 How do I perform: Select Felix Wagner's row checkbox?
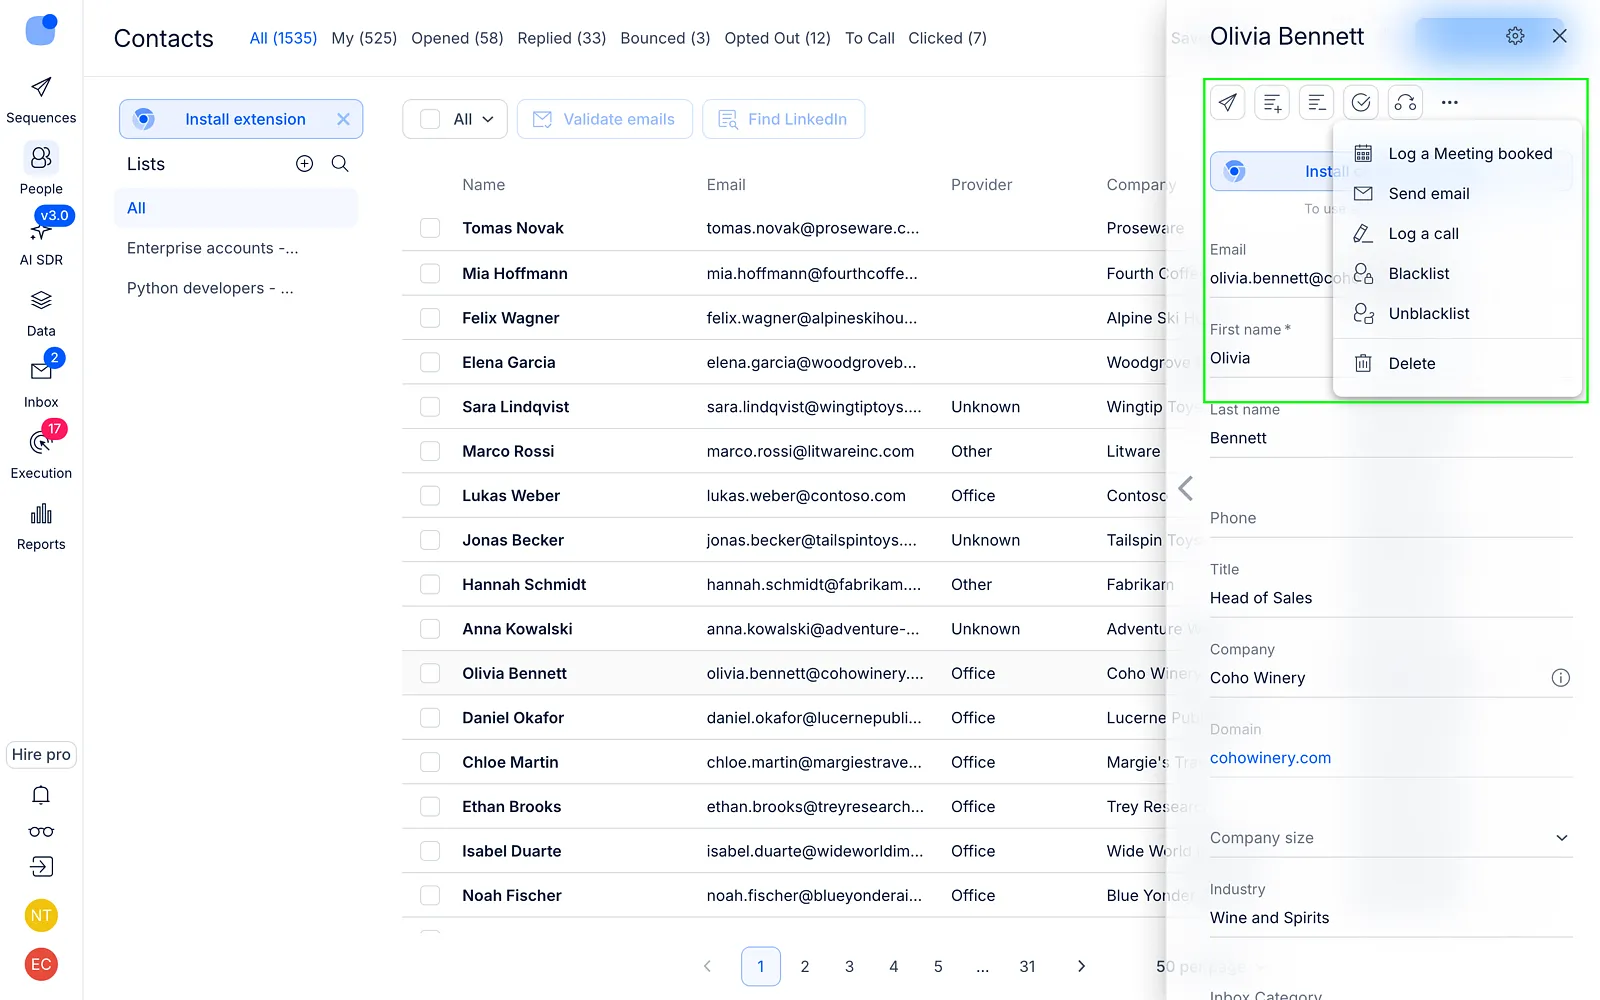click(430, 318)
